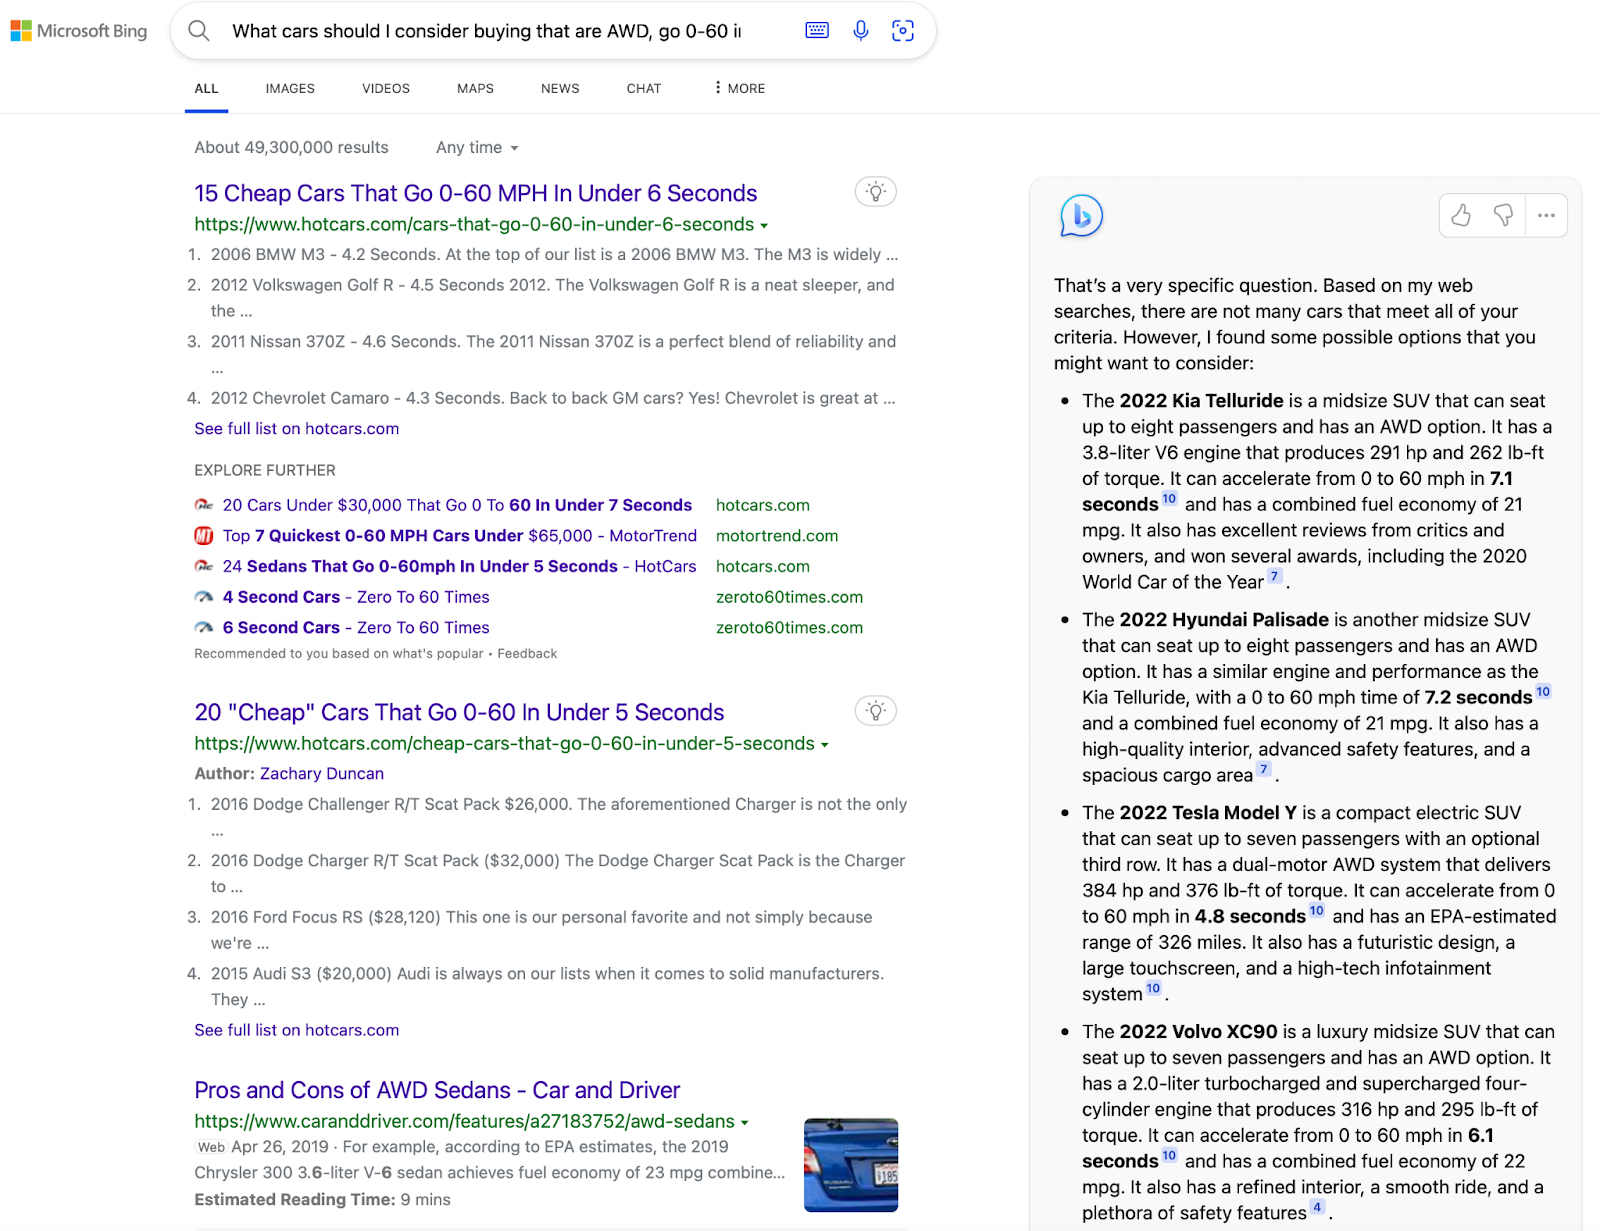Click the 2016 Ford Focus RS list entry
The width and height of the screenshot is (1600, 1231).
click(541, 930)
